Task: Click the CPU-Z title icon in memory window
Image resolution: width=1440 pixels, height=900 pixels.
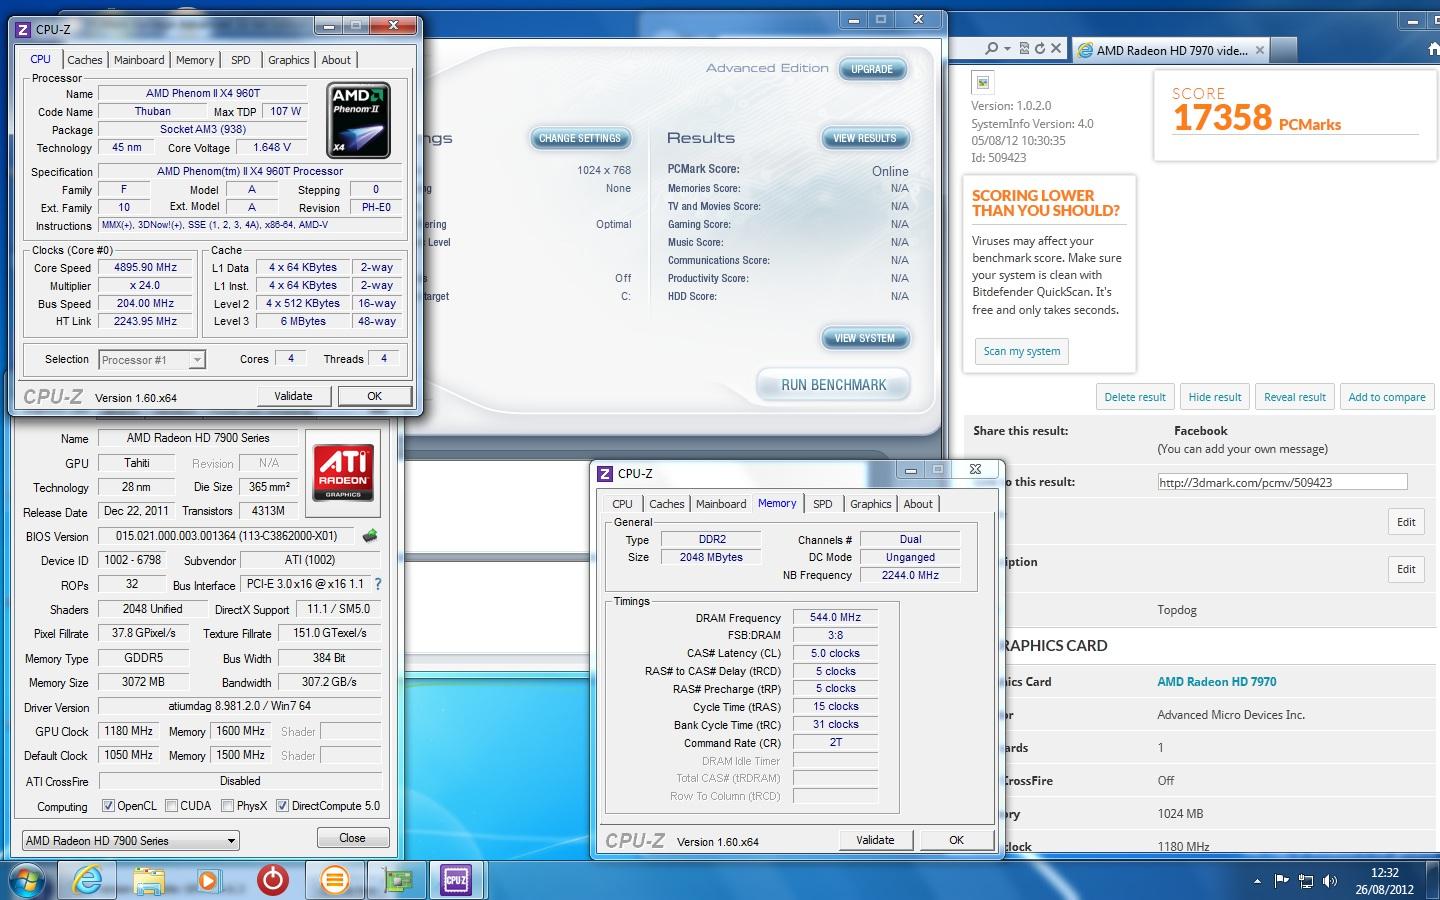Action: [605, 473]
